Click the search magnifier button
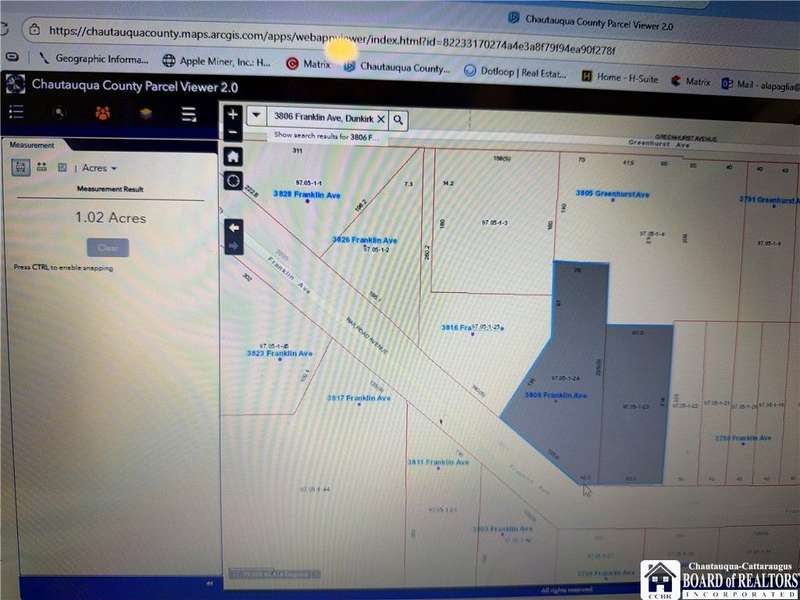This screenshot has width=800, height=600. [x=398, y=119]
